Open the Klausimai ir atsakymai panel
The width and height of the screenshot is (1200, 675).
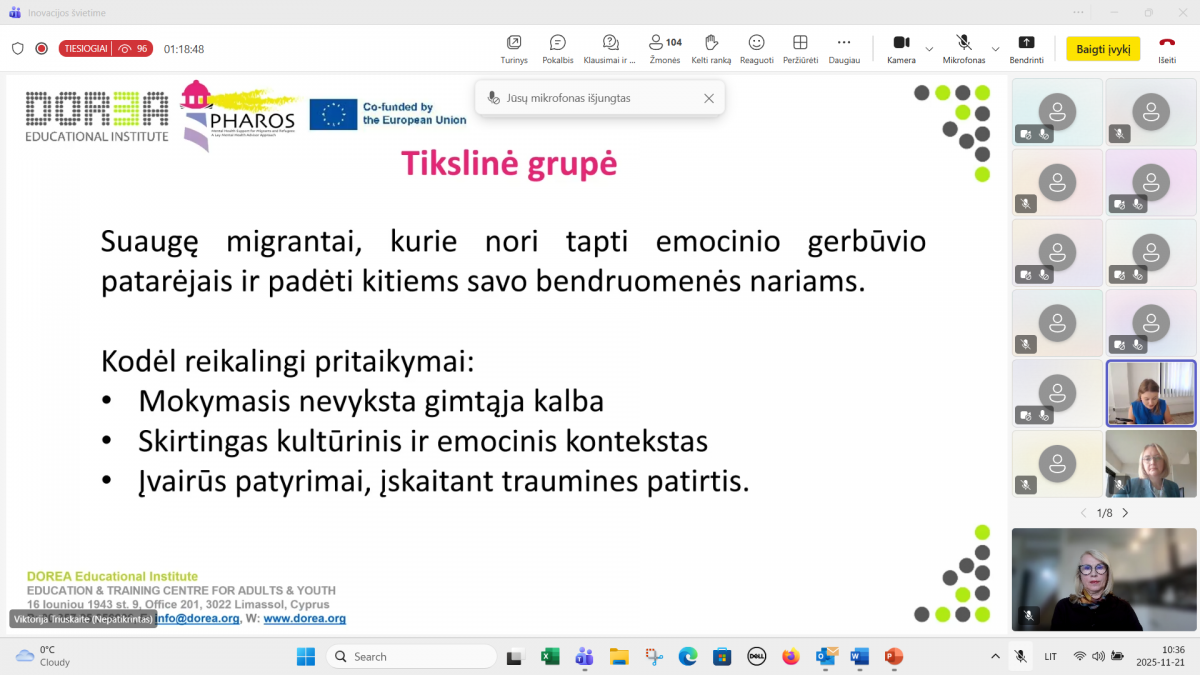pos(610,48)
